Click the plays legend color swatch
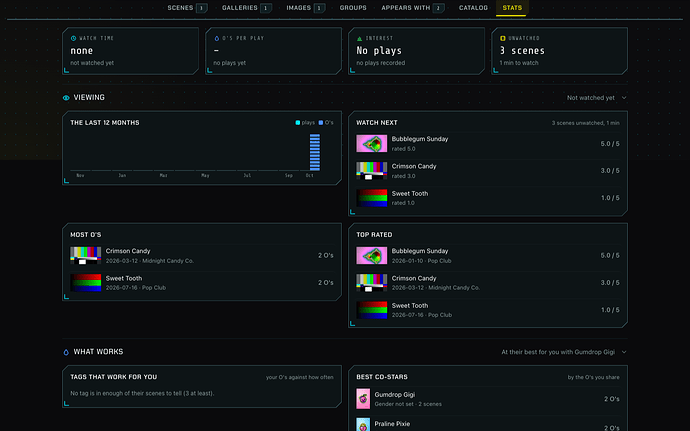This screenshot has height=431, width=690. pyautogui.click(x=298, y=123)
